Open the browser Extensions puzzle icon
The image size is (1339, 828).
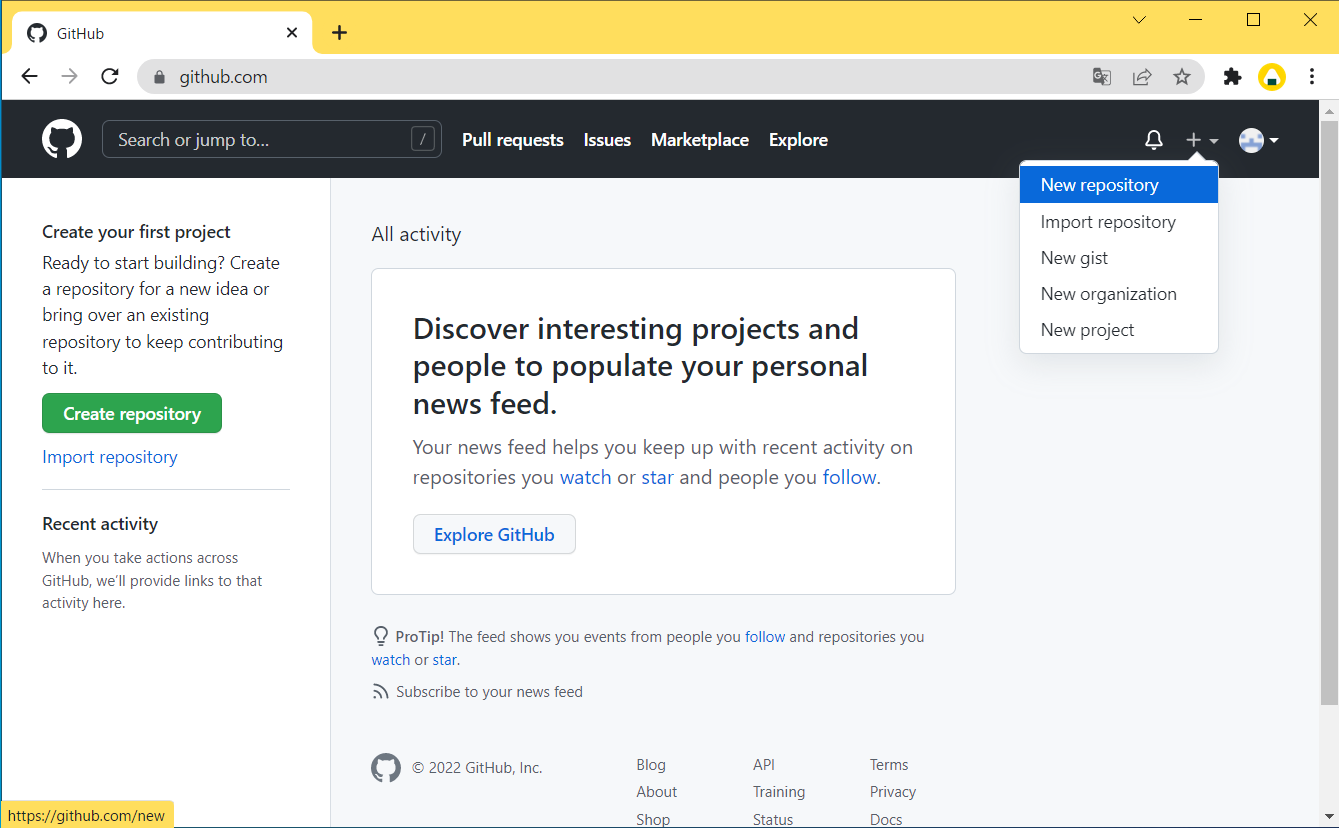coord(1233,77)
